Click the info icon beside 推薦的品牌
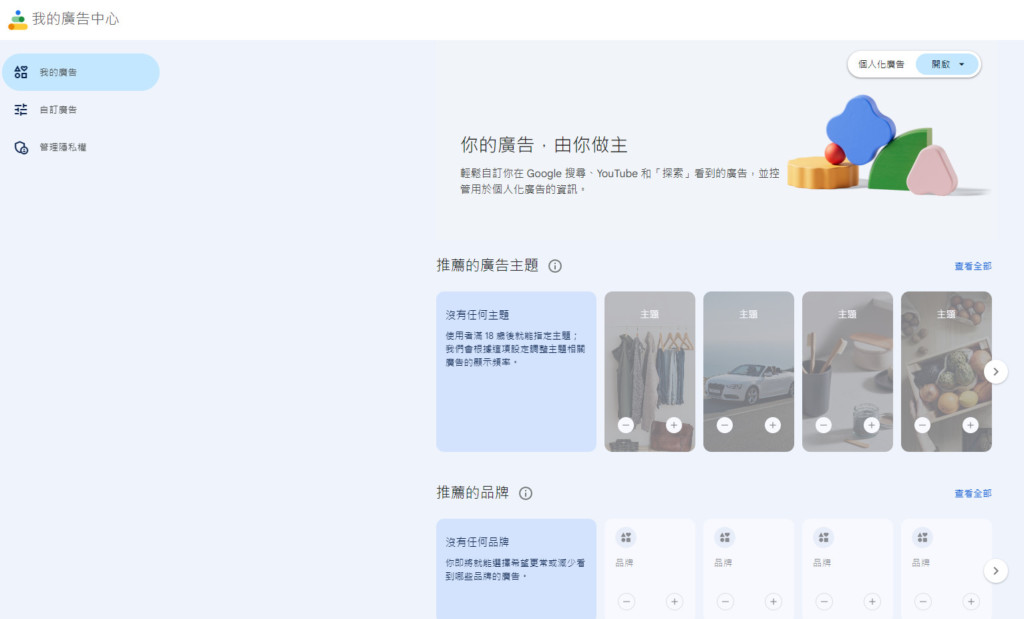 tap(526, 493)
